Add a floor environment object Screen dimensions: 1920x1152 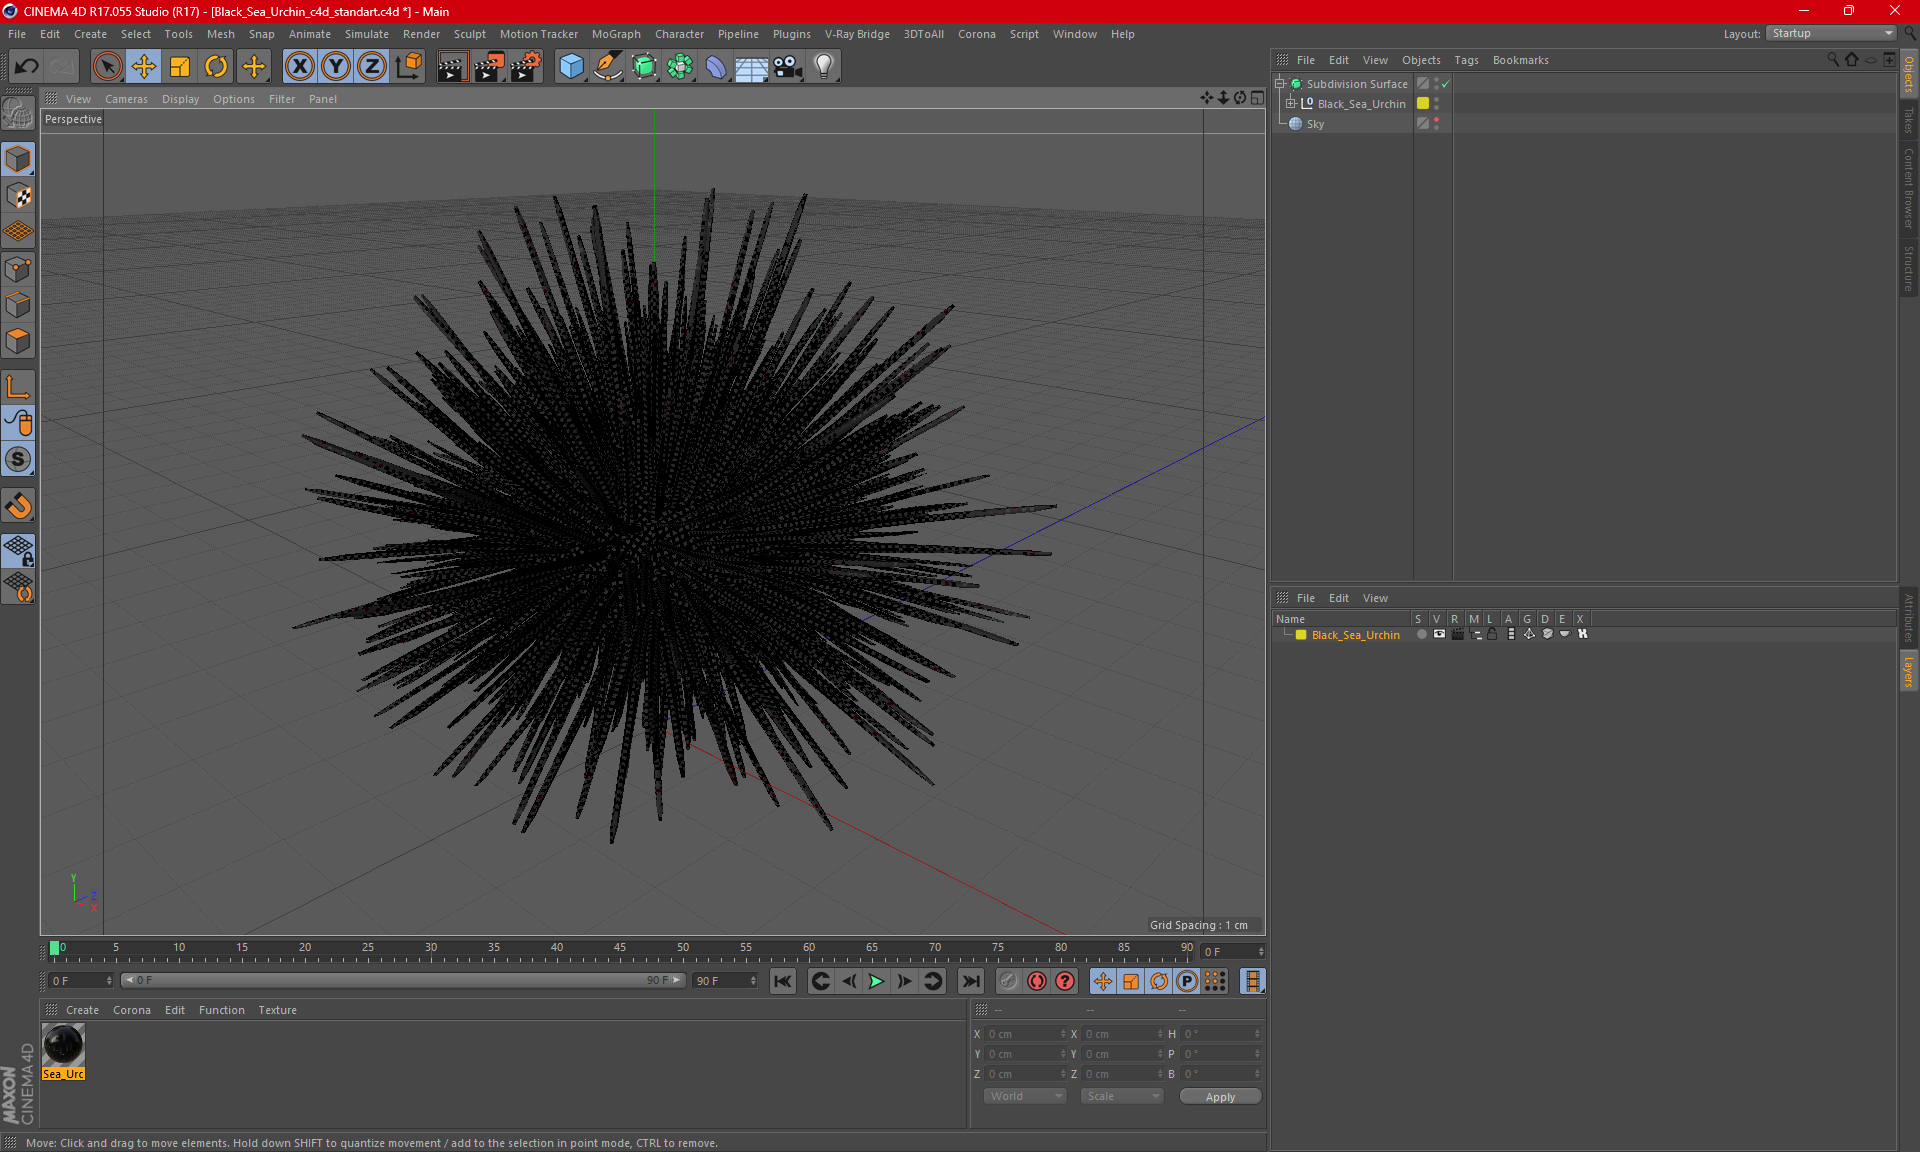click(x=752, y=67)
